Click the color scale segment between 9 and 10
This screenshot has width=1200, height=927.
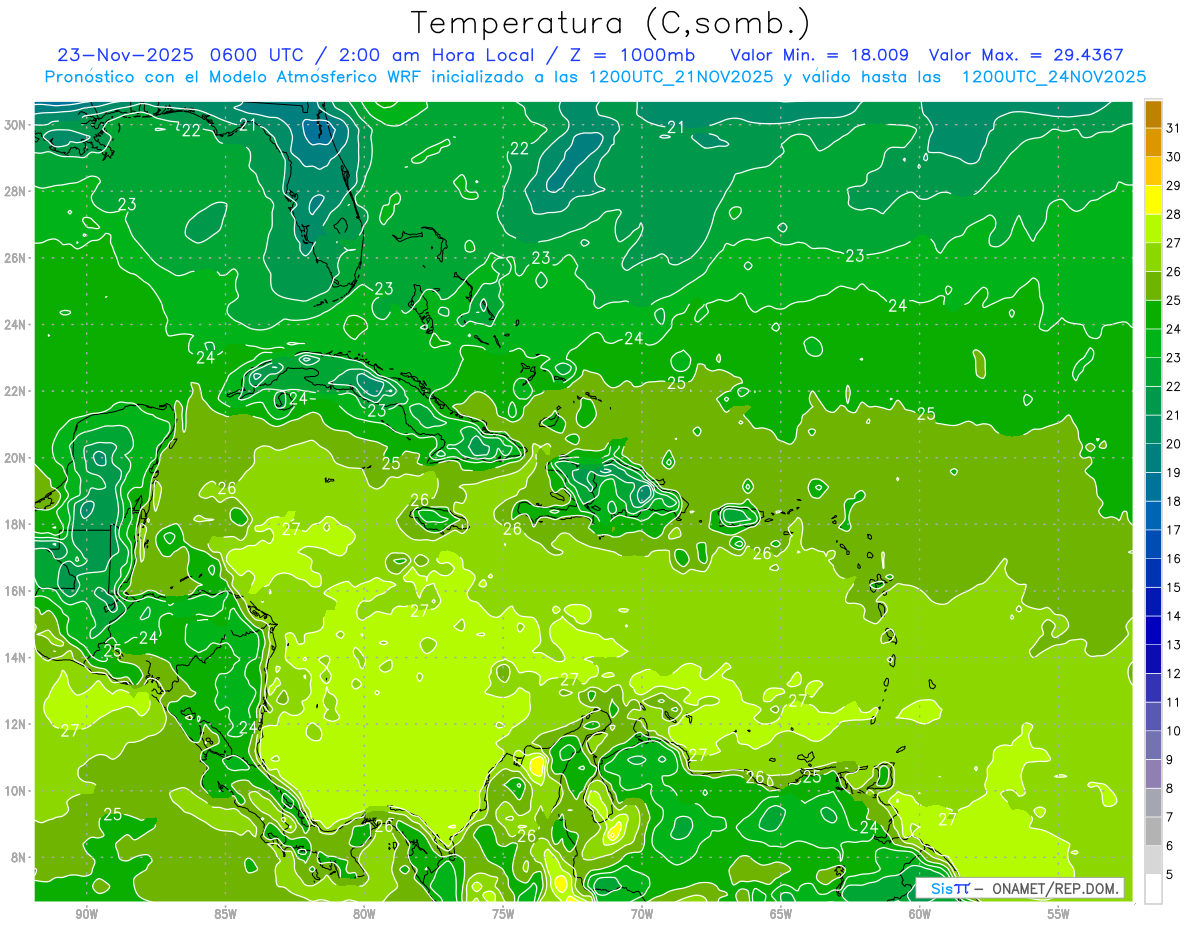click(1153, 745)
